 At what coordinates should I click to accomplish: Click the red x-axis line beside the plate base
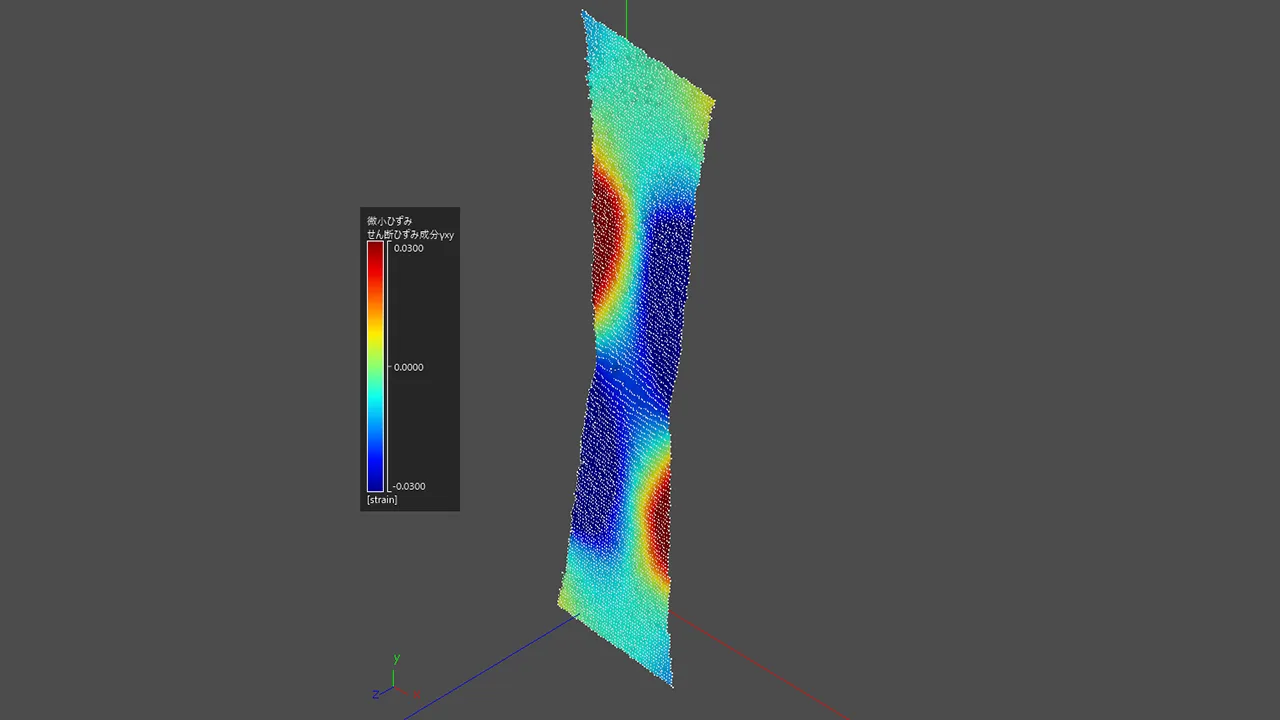tap(760, 664)
